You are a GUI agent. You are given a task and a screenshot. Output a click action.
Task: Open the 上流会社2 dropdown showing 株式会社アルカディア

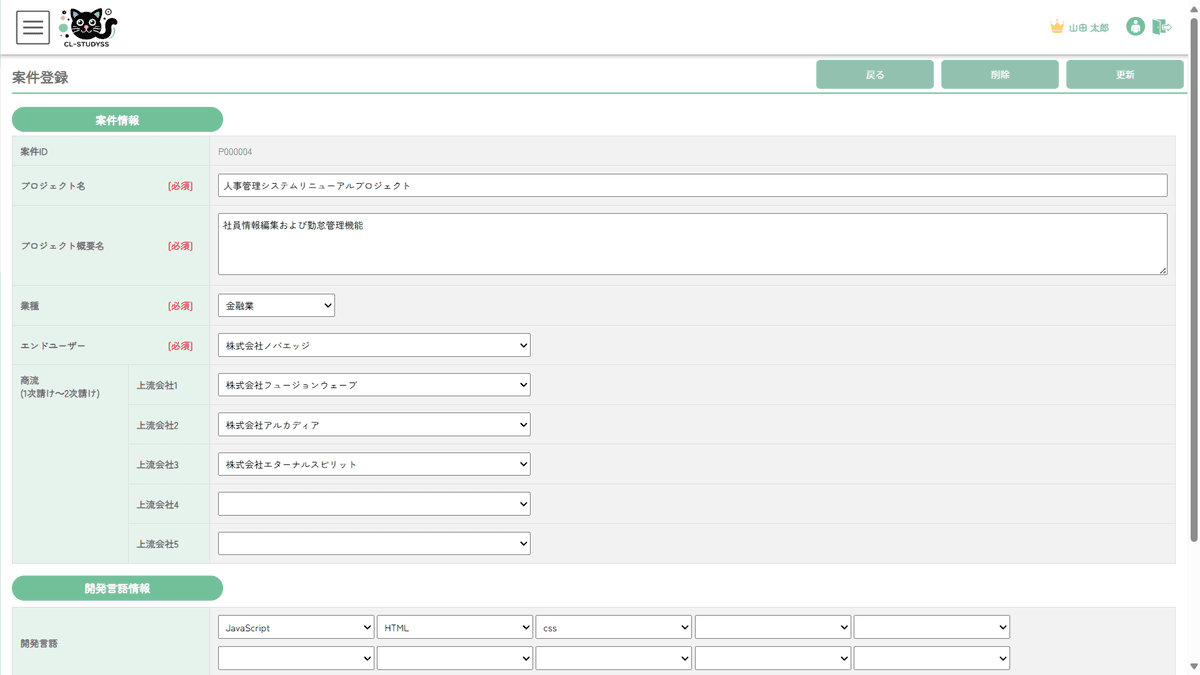tap(374, 425)
